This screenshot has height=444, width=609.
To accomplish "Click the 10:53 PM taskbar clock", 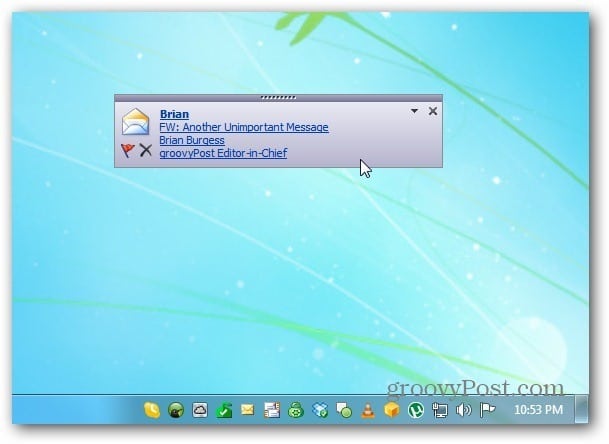I will point(538,410).
